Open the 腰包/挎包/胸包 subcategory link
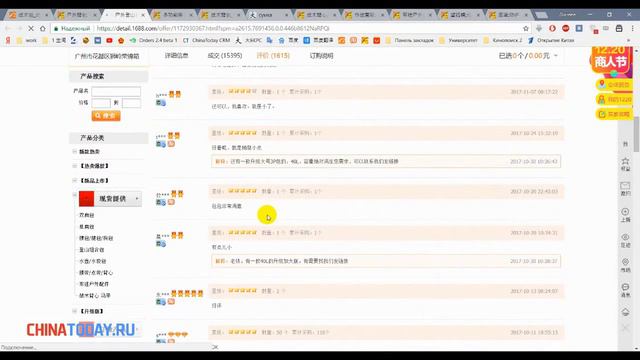Viewport: 640px width, 360px height. point(96,238)
